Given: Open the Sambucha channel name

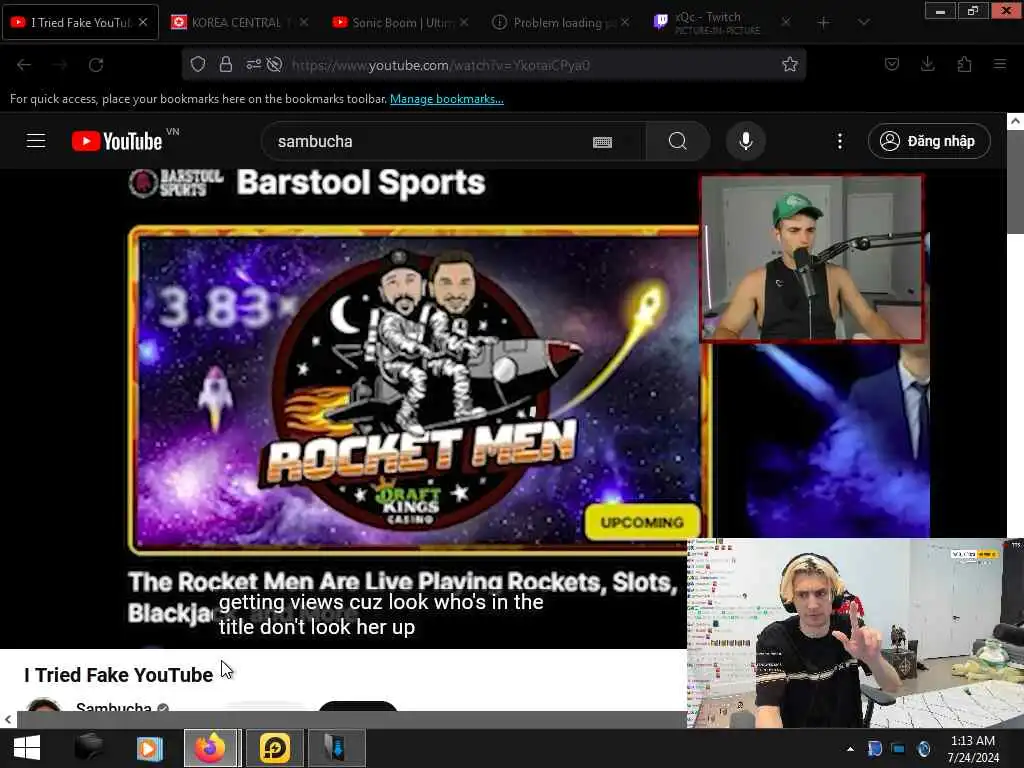Looking at the screenshot, I should tap(114, 708).
